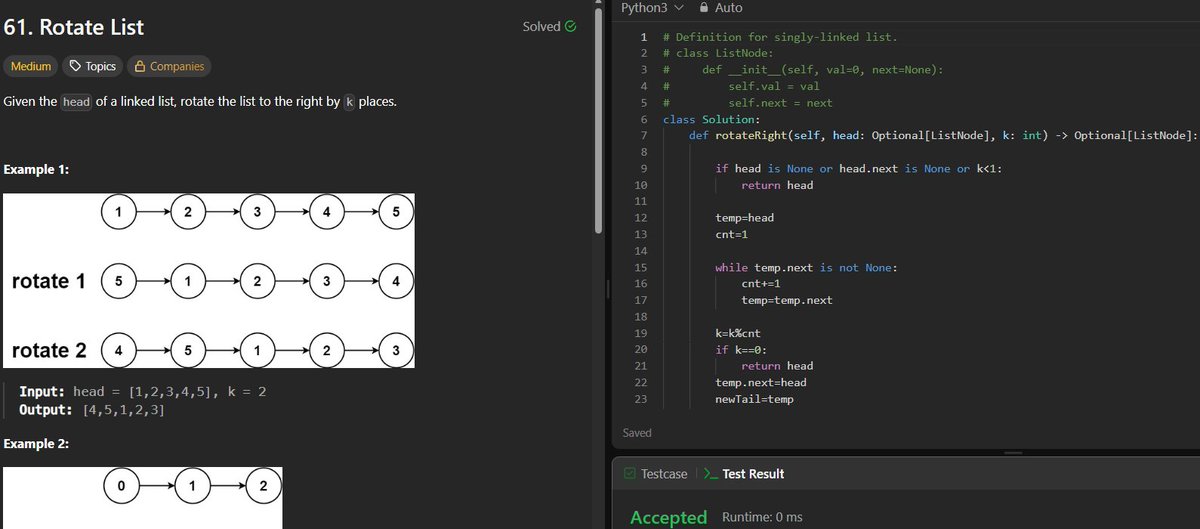
Task: Click the 'rotate 1' label in diagram
Action: [48, 281]
